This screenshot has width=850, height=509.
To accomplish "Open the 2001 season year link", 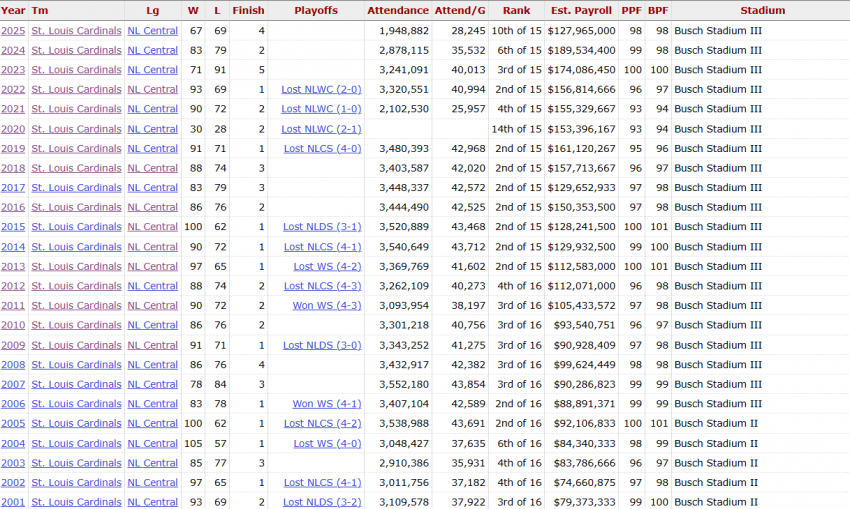I will click(x=13, y=502).
